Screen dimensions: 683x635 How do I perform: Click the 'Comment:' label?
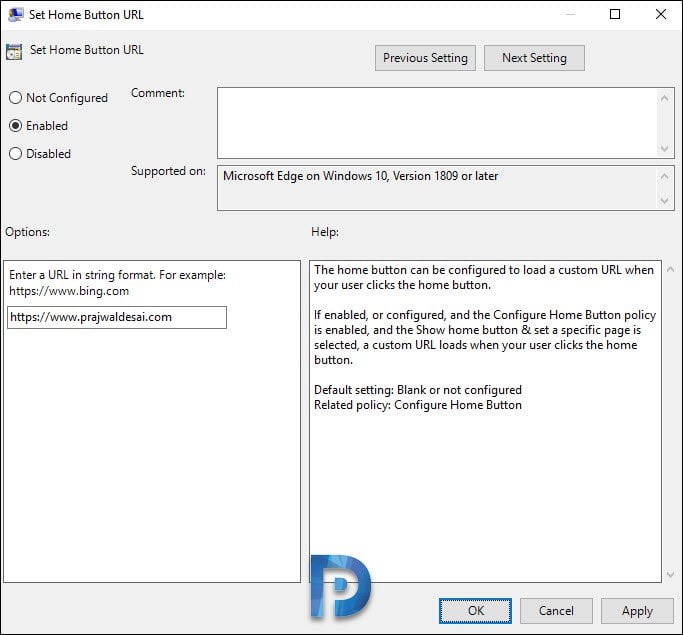coord(158,93)
